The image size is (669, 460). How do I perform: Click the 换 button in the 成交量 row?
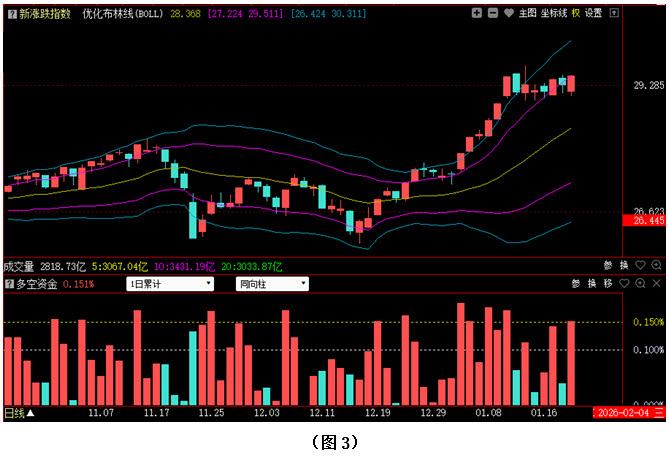(x=624, y=266)
